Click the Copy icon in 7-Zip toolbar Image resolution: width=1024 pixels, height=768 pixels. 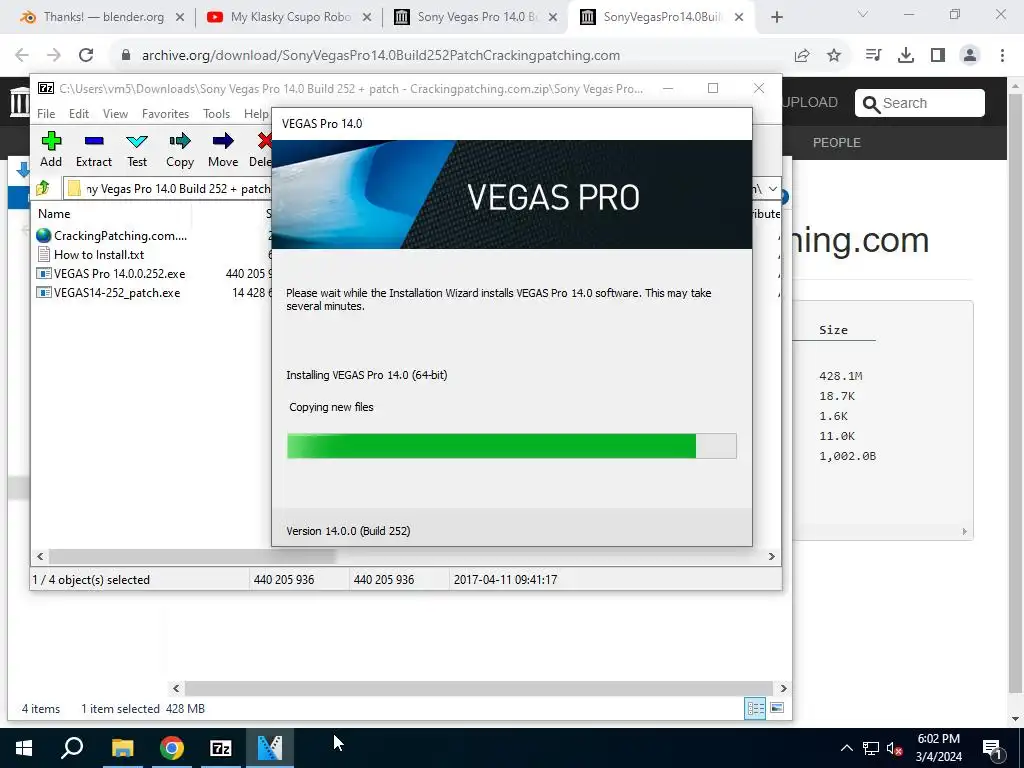click(180, 141)
